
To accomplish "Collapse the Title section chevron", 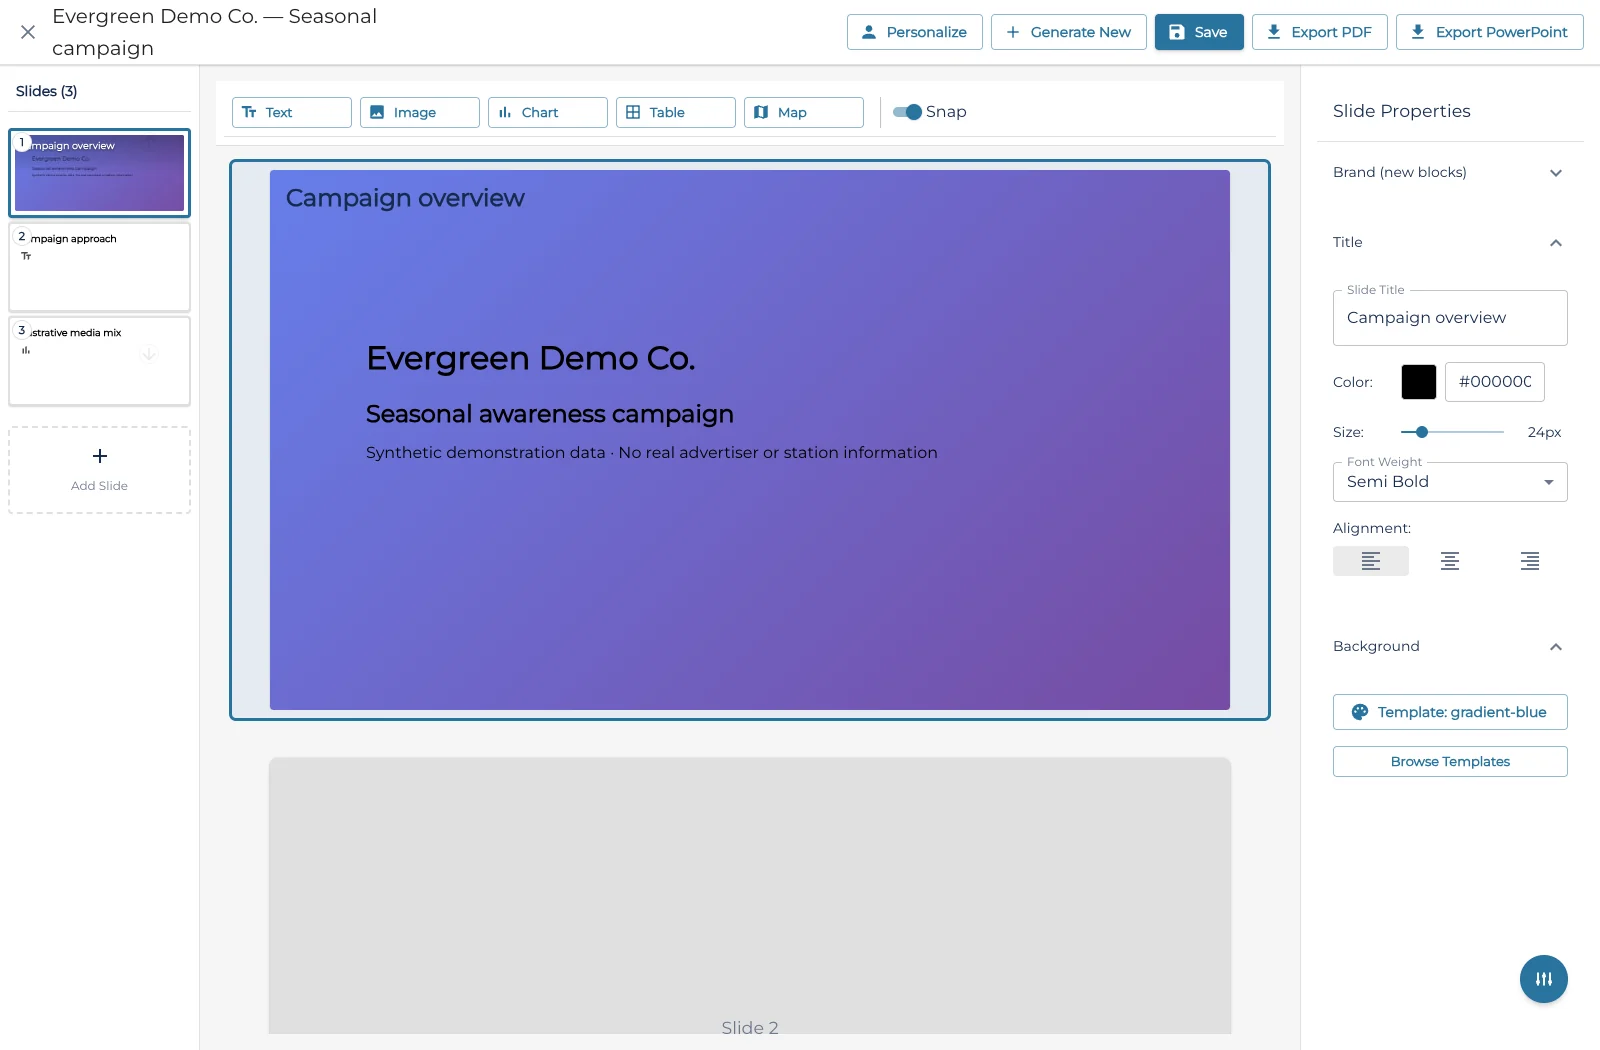I will tap(1555, 243).
